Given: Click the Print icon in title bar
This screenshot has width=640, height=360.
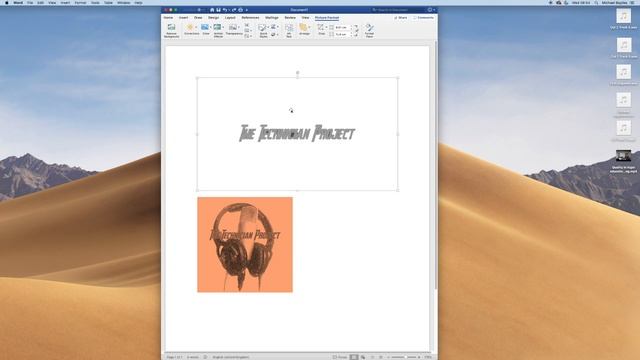Looking at the screenshot, I should pos(240,10).
